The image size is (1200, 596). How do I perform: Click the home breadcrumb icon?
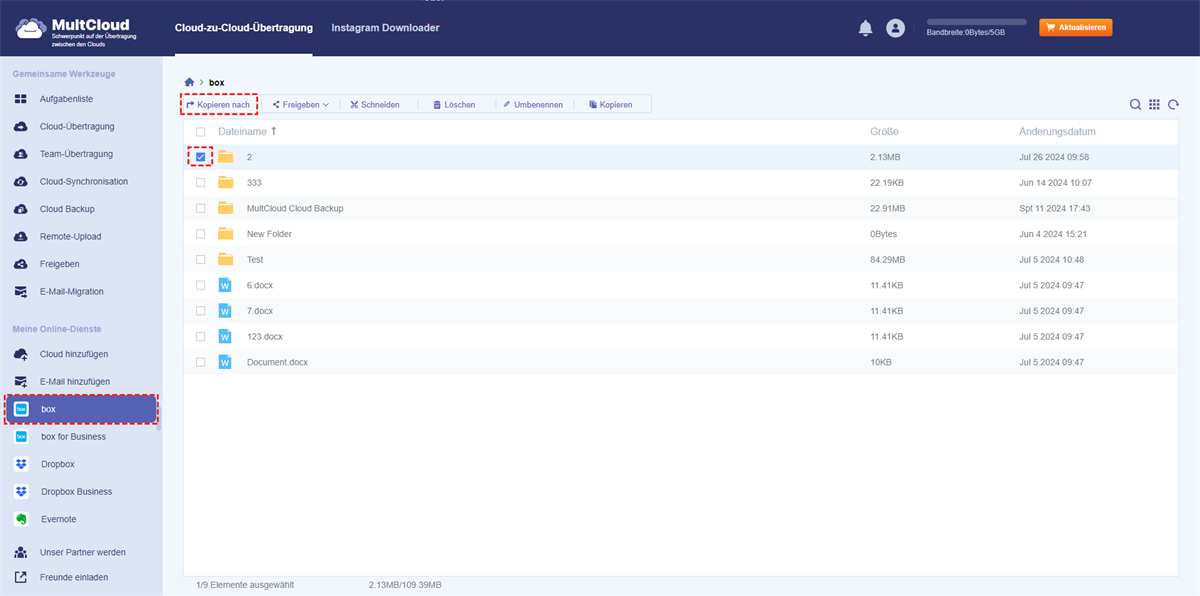[189, 81]
